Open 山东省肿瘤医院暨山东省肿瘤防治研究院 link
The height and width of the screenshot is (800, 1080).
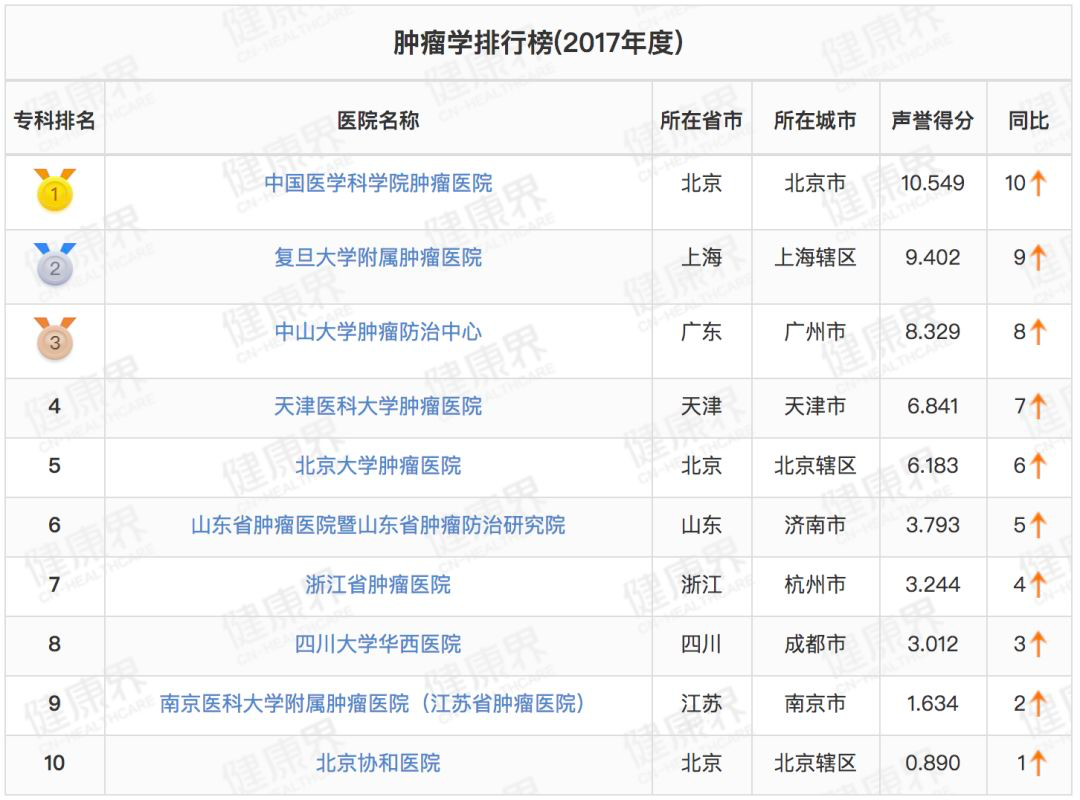click(x=378, y=525)
